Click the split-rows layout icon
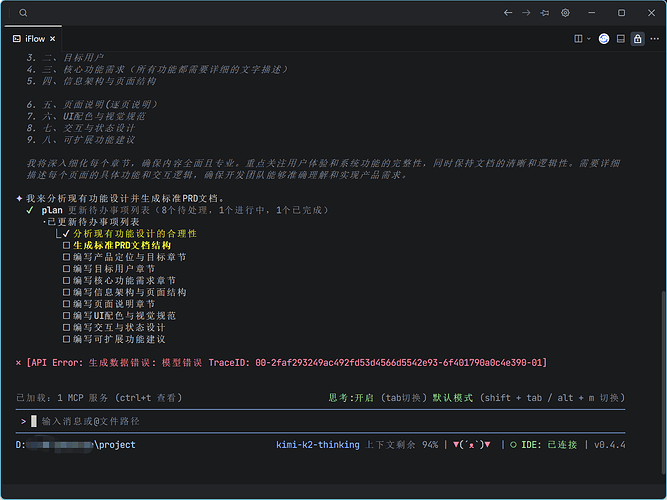Viewport: 667px width, 500px height. [621, 39]
